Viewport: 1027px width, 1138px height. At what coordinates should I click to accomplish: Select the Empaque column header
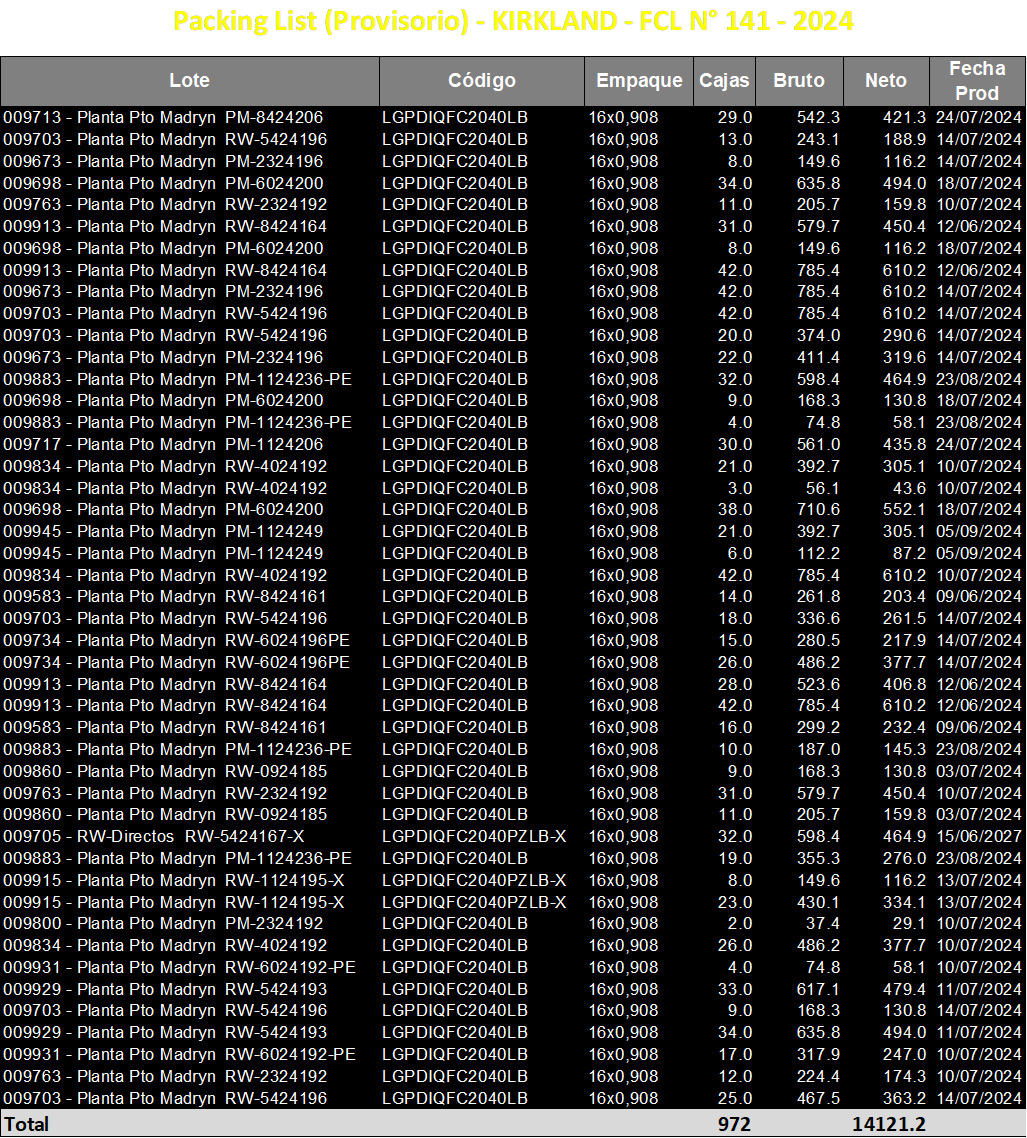pos(639,81)
